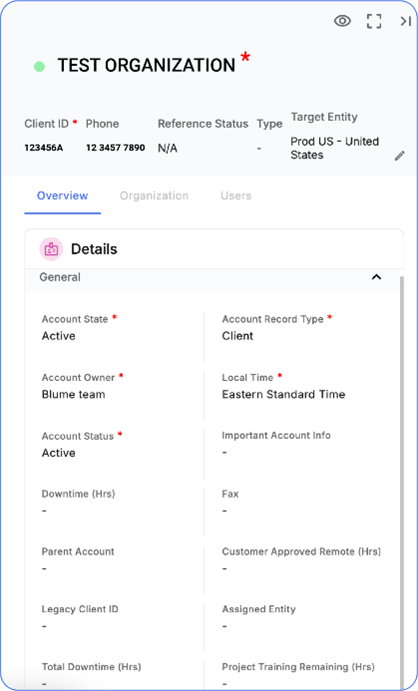Select the Overview tab
The height and width of the screenshot is (691, 418).
pyautogui.click(x=63, y=196)
